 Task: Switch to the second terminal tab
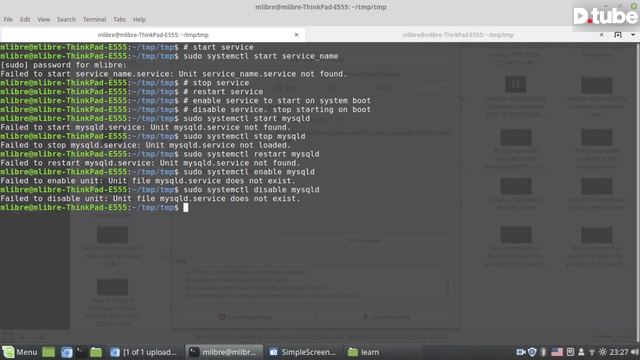pyautogui.click(x=458, y=35)
